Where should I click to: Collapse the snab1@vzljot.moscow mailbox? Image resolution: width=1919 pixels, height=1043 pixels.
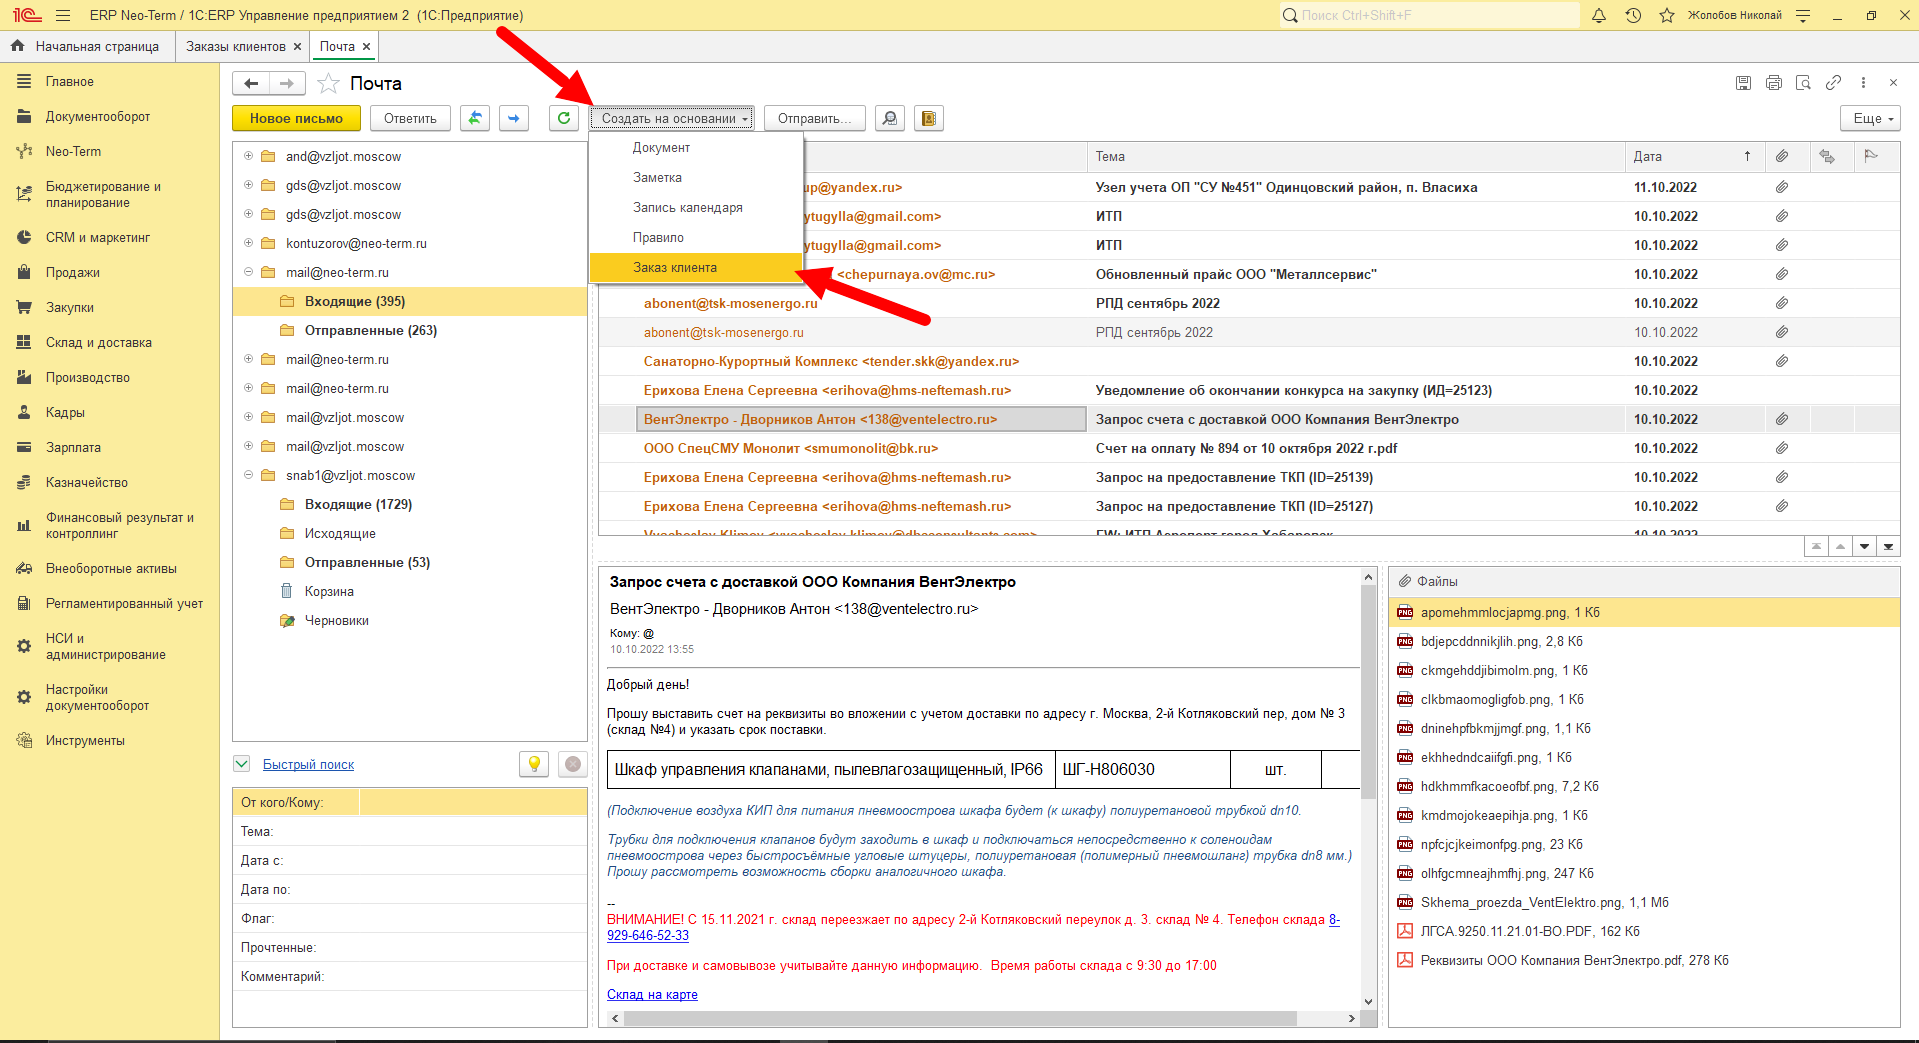248,475
